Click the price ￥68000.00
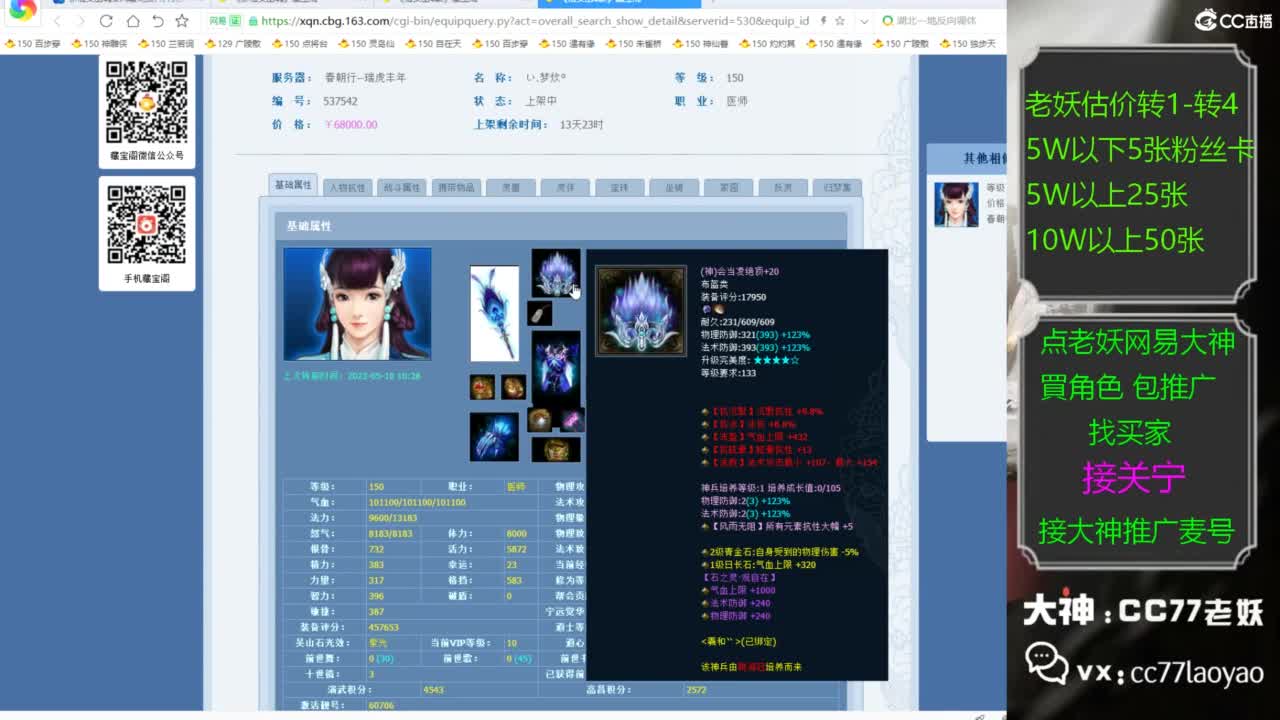 tap(351, 125)
